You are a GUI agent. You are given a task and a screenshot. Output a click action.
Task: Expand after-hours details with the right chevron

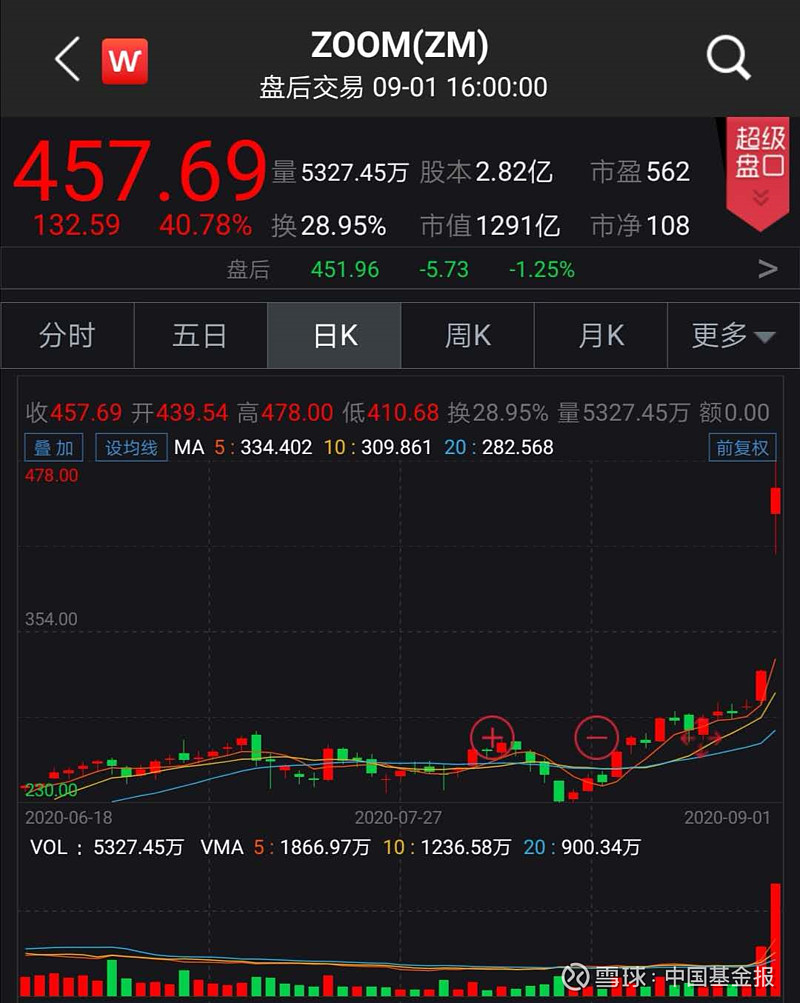pyautogui.click(x=768, y=268)
